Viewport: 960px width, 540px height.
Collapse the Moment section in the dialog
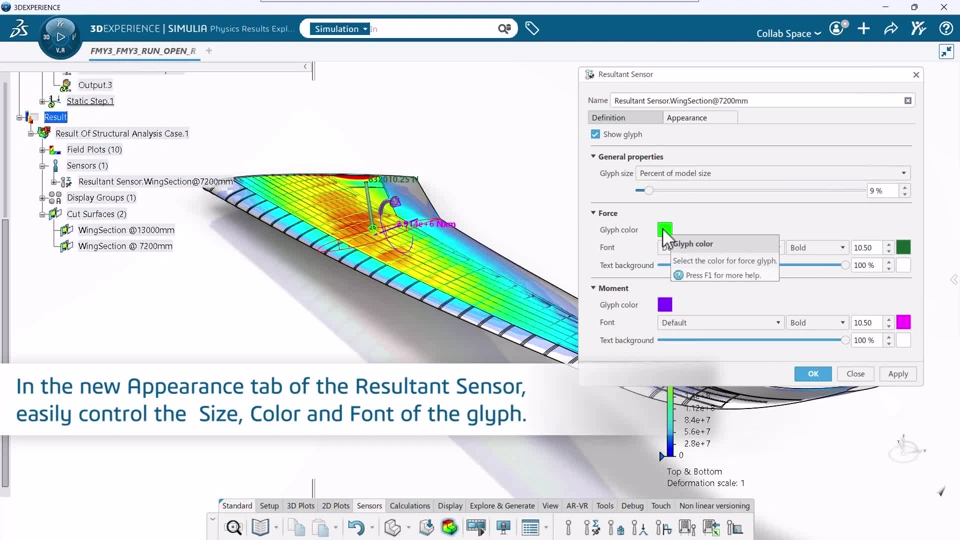(x=593, y=288)
